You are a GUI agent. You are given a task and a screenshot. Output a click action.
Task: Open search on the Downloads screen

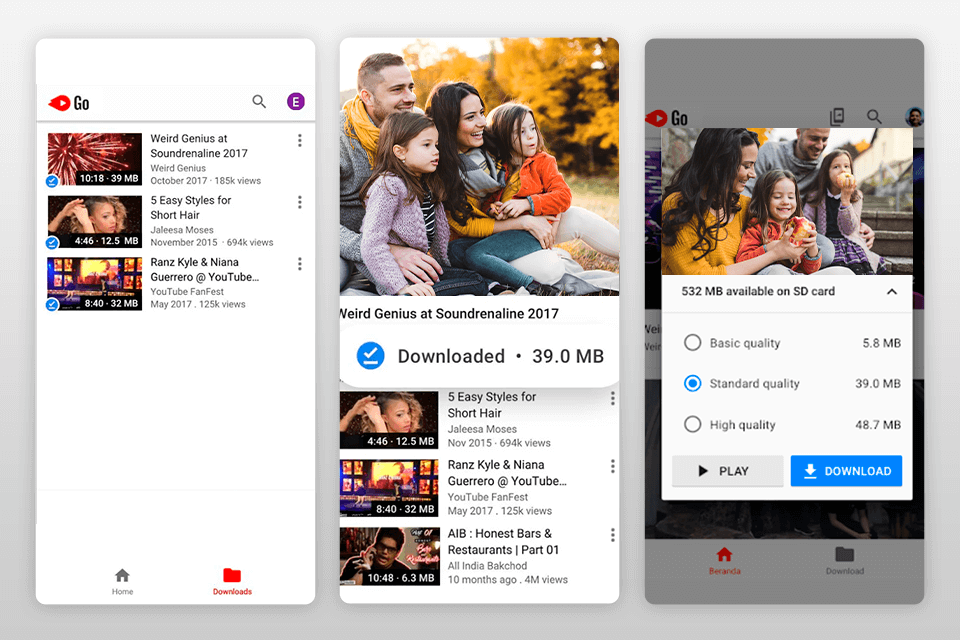coord(259,101)
